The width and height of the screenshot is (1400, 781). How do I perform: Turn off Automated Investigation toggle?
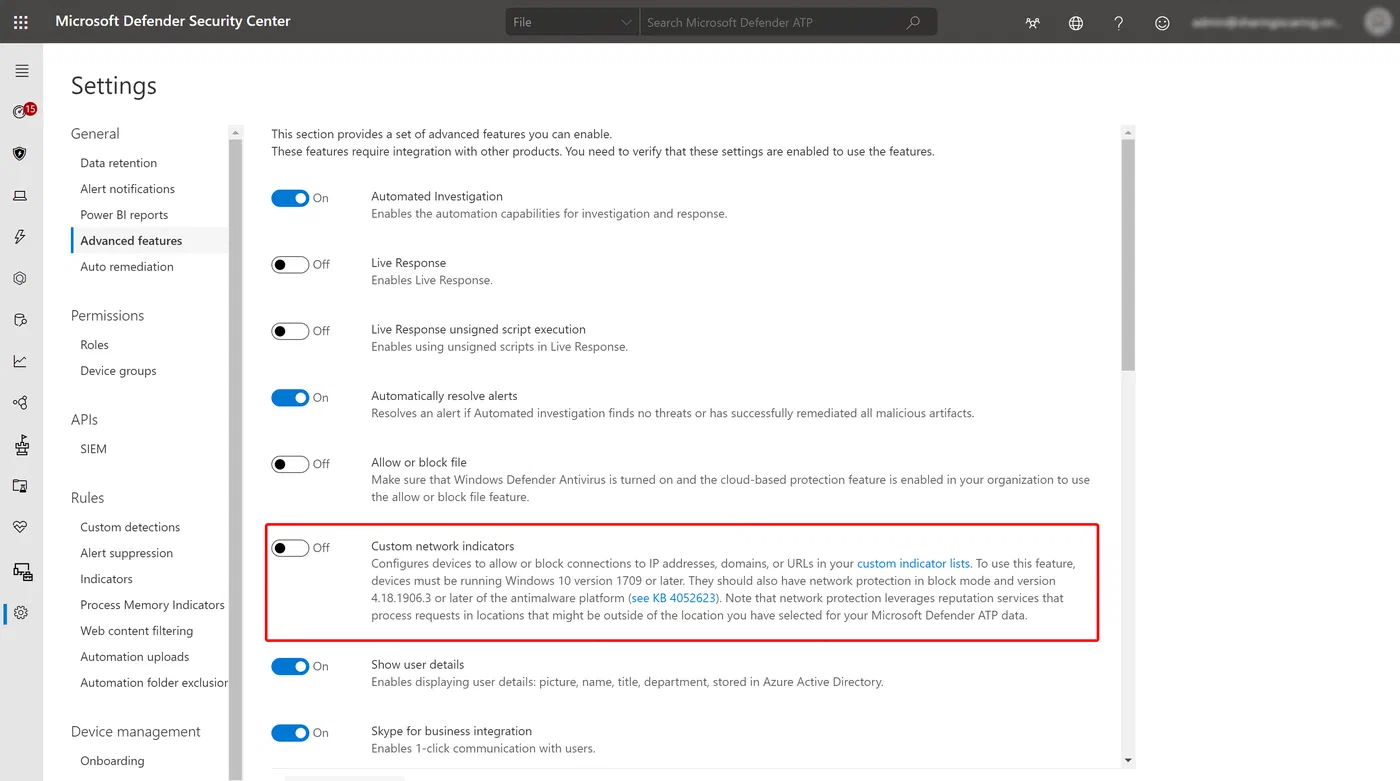(x=290, y=198)
